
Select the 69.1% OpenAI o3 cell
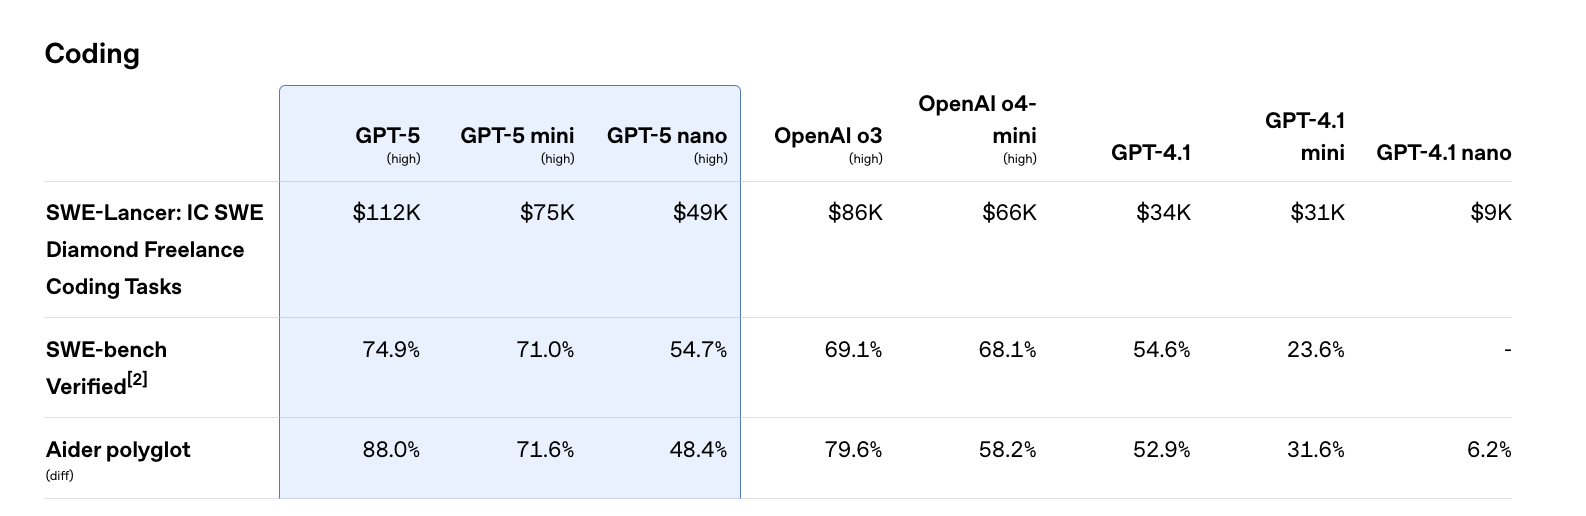[853, 350]
